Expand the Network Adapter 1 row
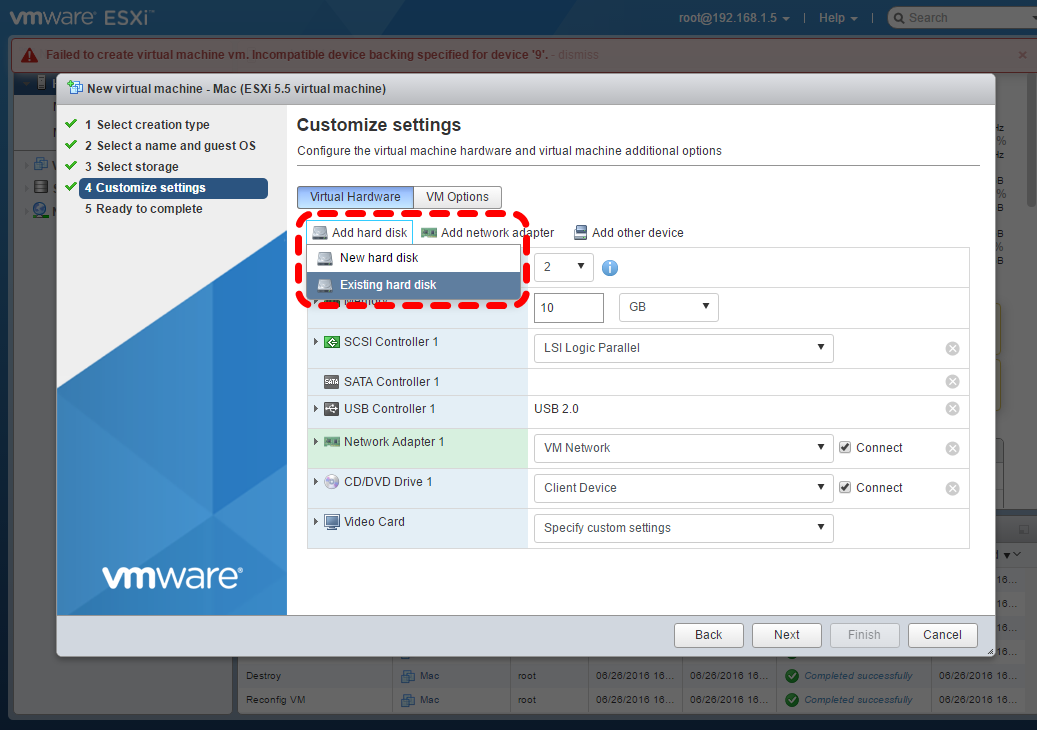 click(315, 442)
